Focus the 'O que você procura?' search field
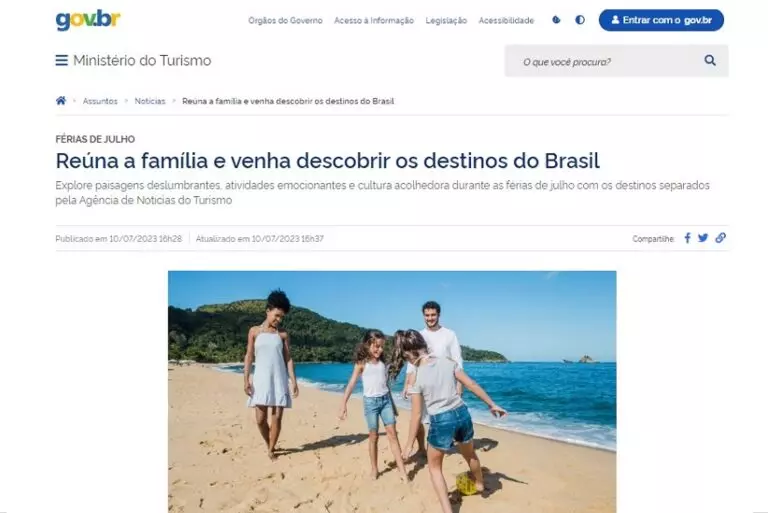The height and width of the screenshot is (513, 768). click(602, 61)
